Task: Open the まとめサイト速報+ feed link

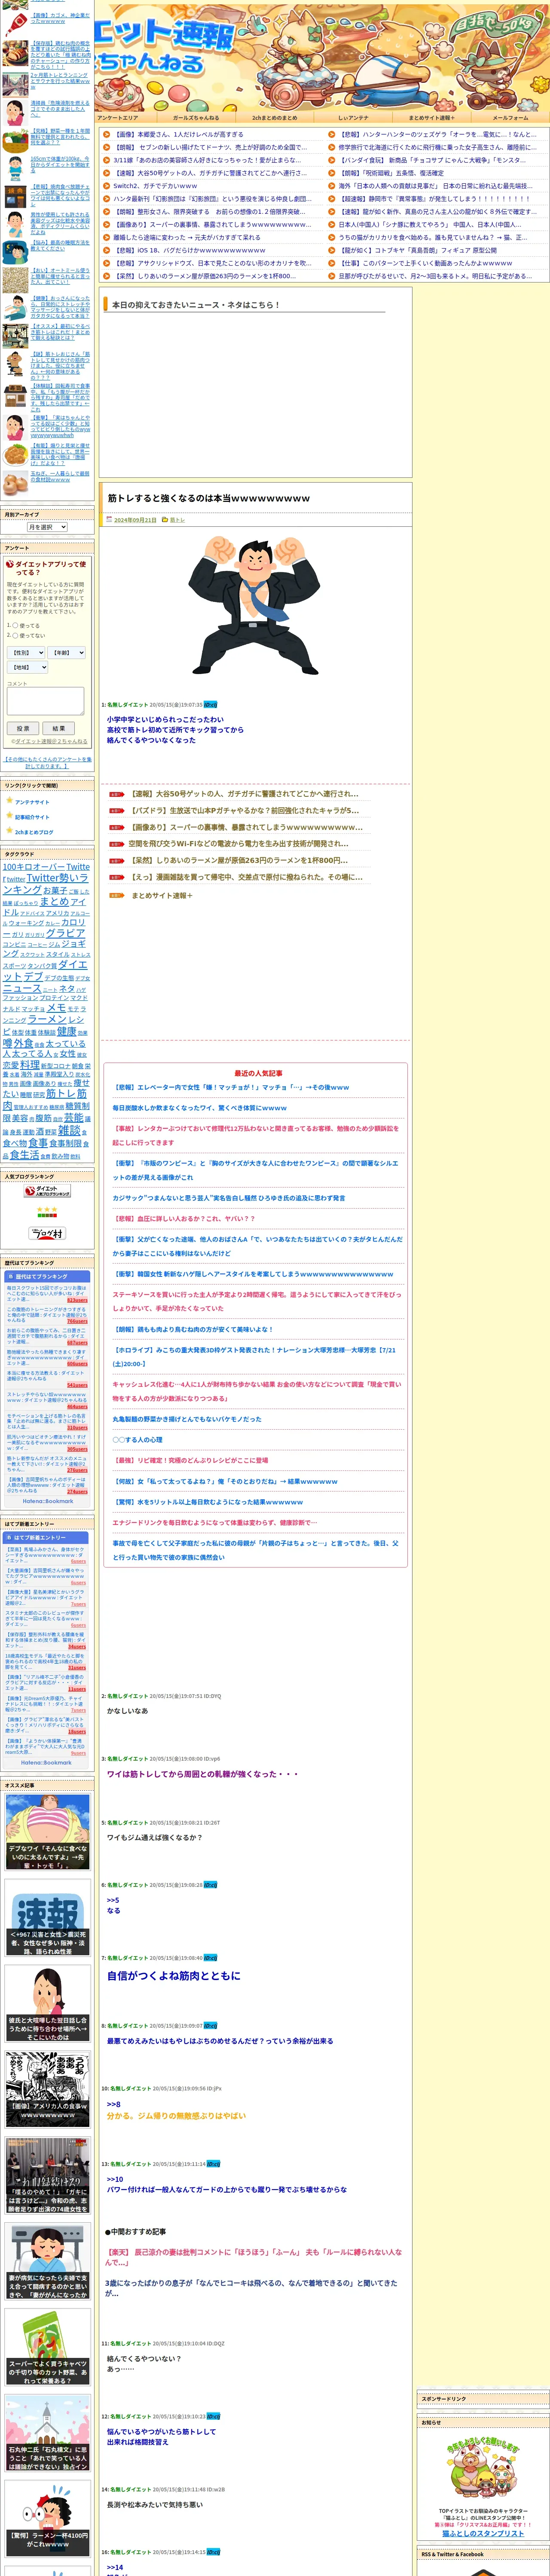Action: [x=162, y=895]
